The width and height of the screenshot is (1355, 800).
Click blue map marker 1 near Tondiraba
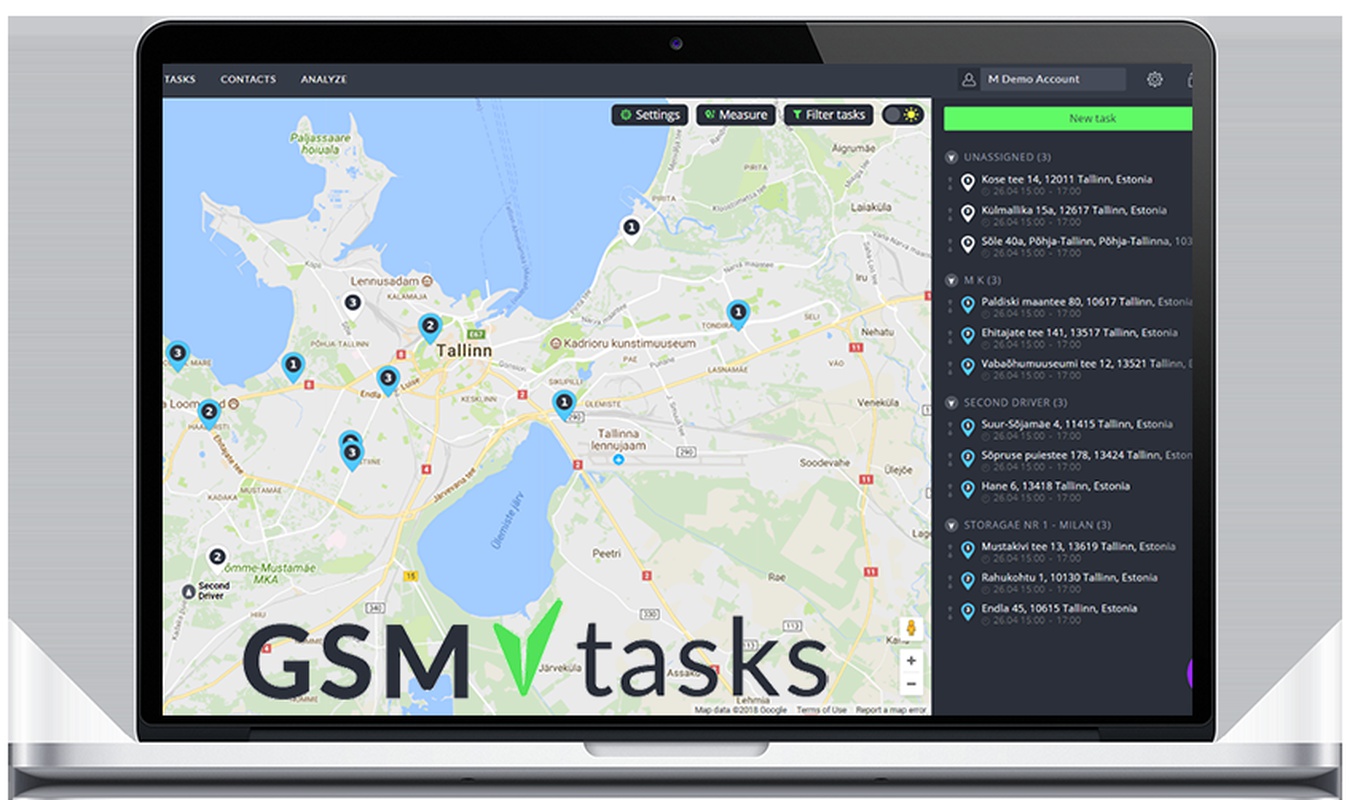point(738,315)
